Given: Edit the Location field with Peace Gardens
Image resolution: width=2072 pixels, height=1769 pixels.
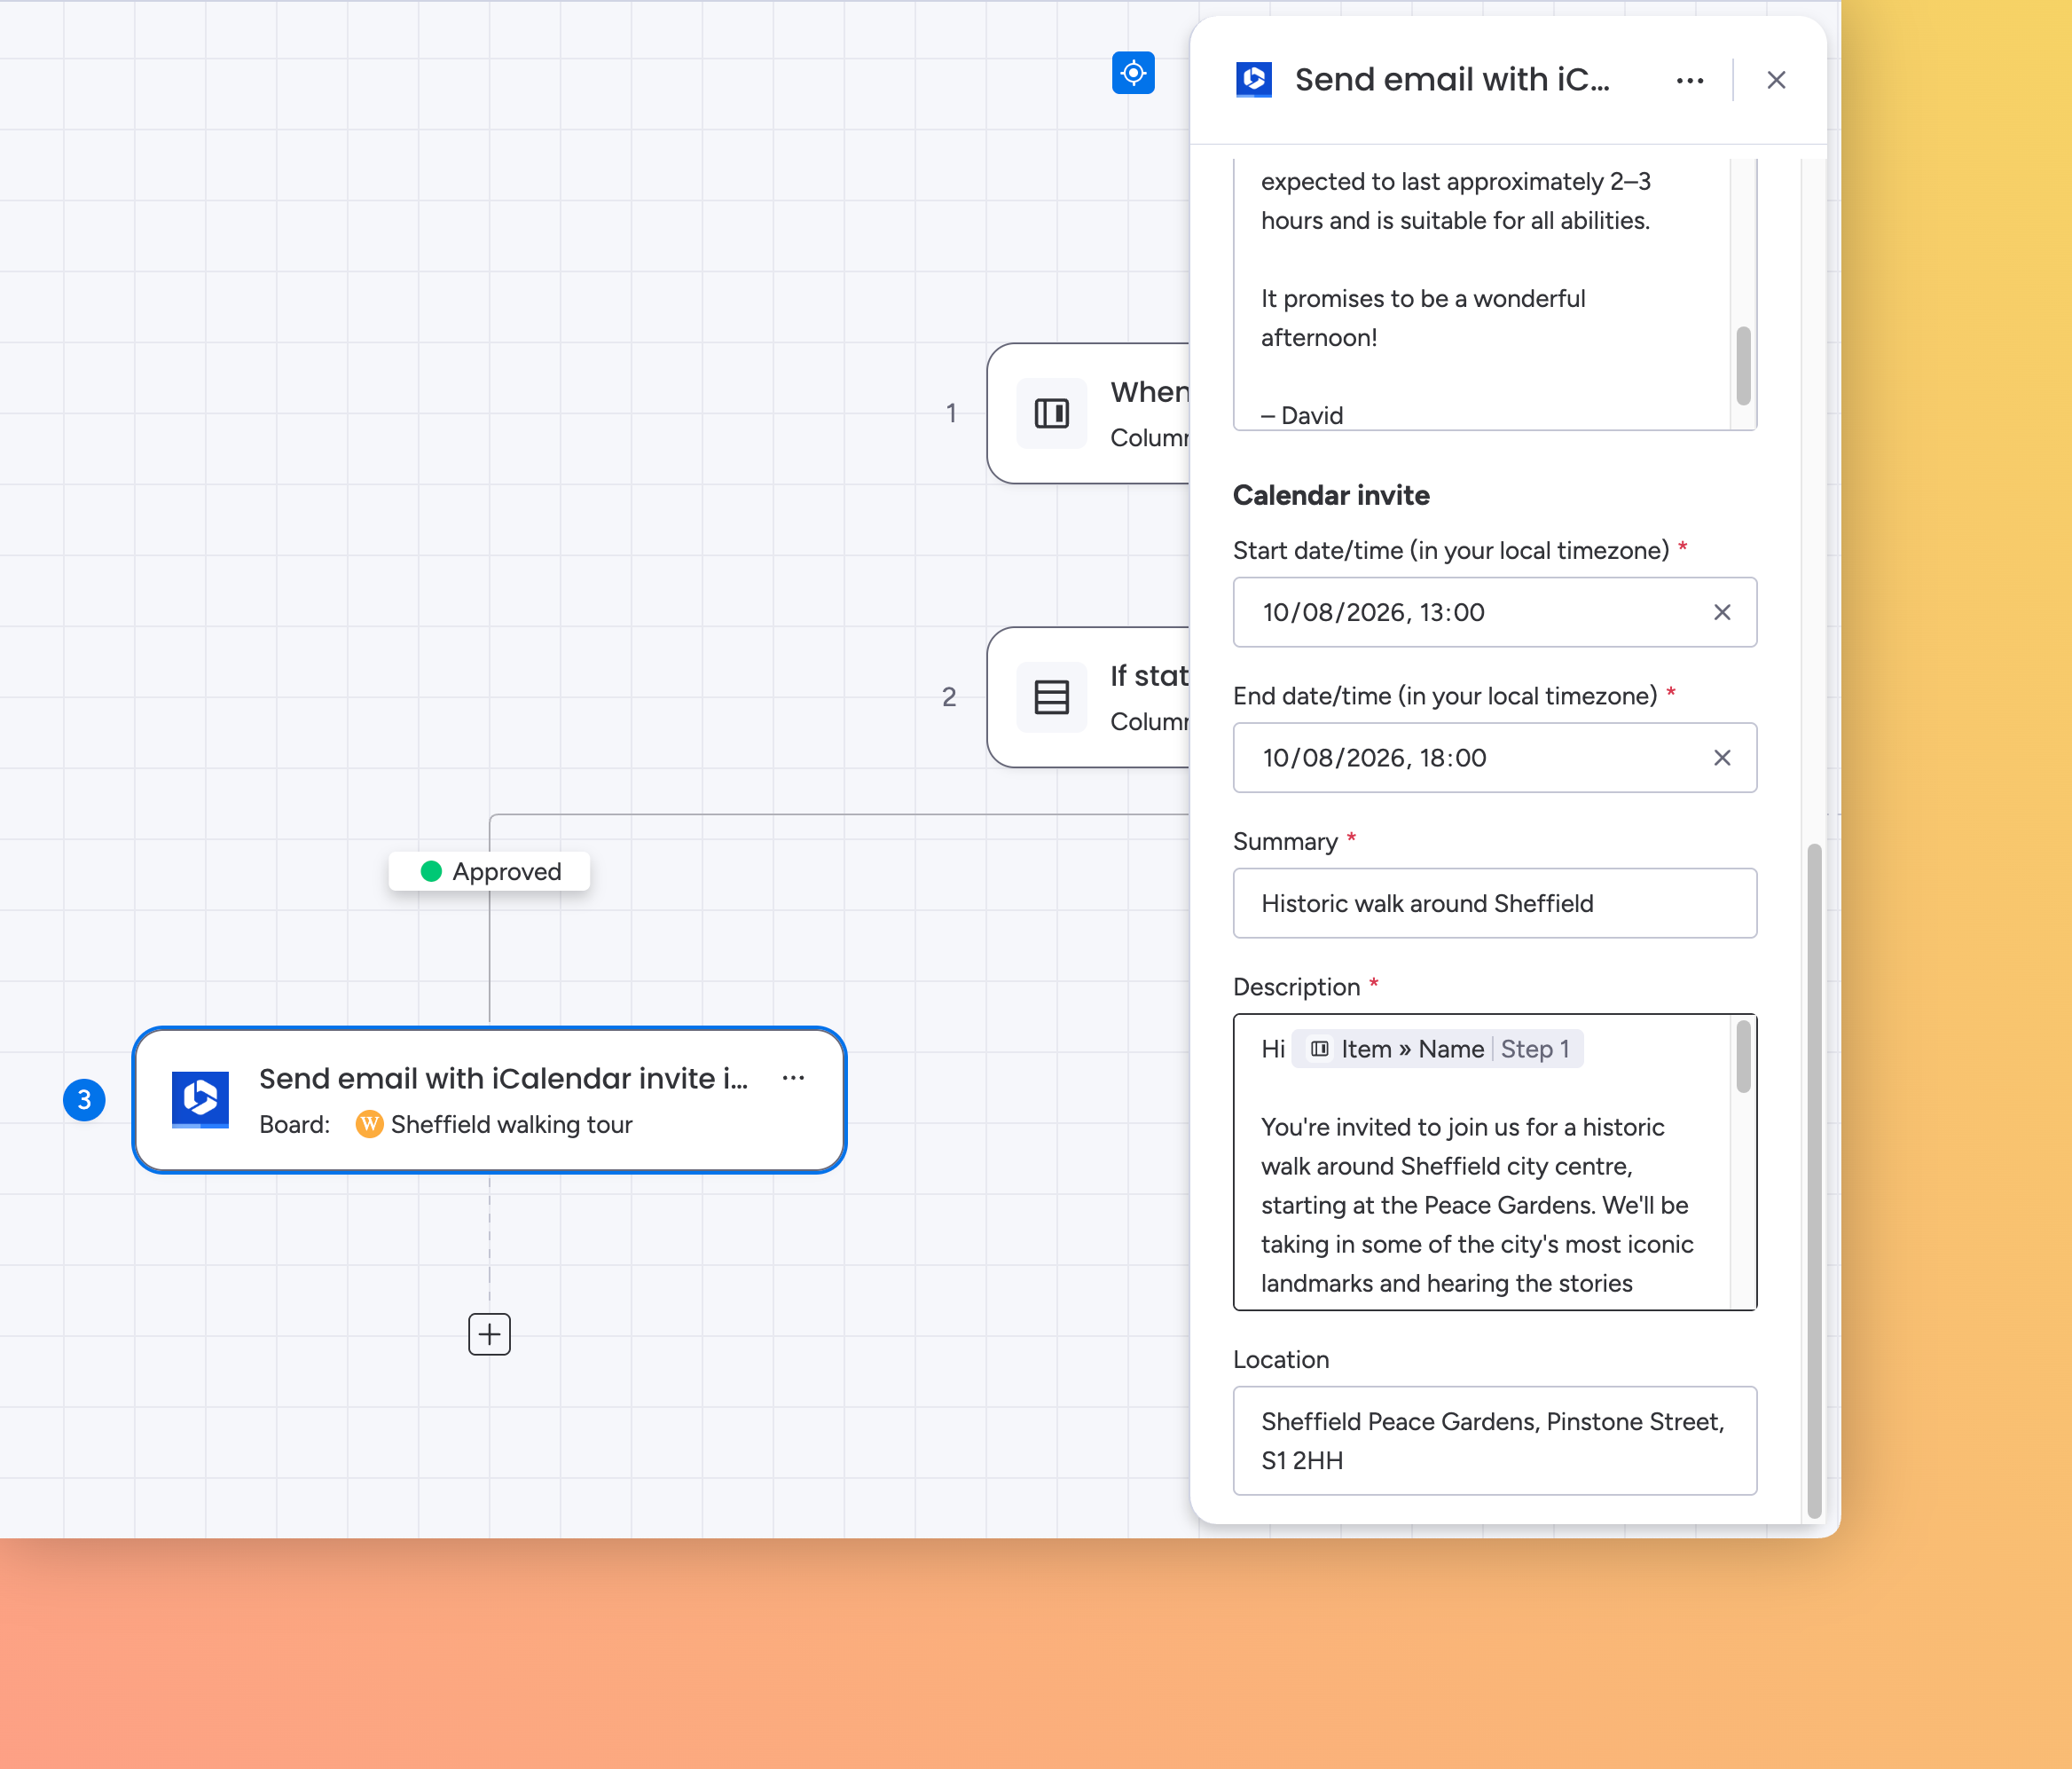Looking at the screenshot, I should click(x=1494, y=1441).
